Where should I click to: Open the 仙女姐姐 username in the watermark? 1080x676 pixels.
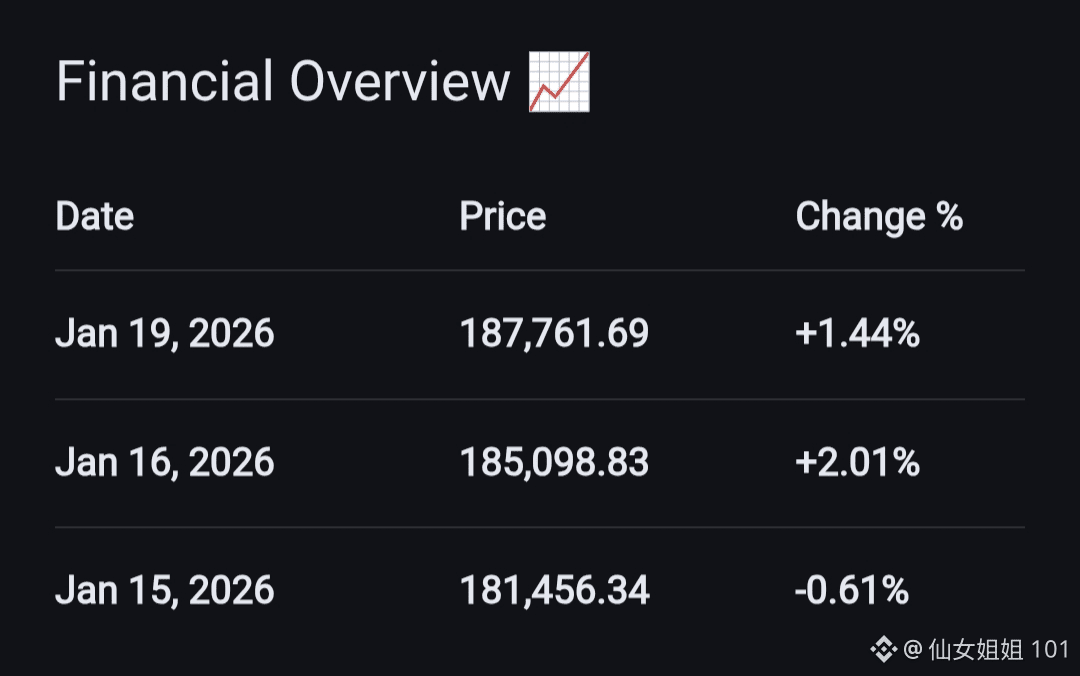[x=975, y=651]
